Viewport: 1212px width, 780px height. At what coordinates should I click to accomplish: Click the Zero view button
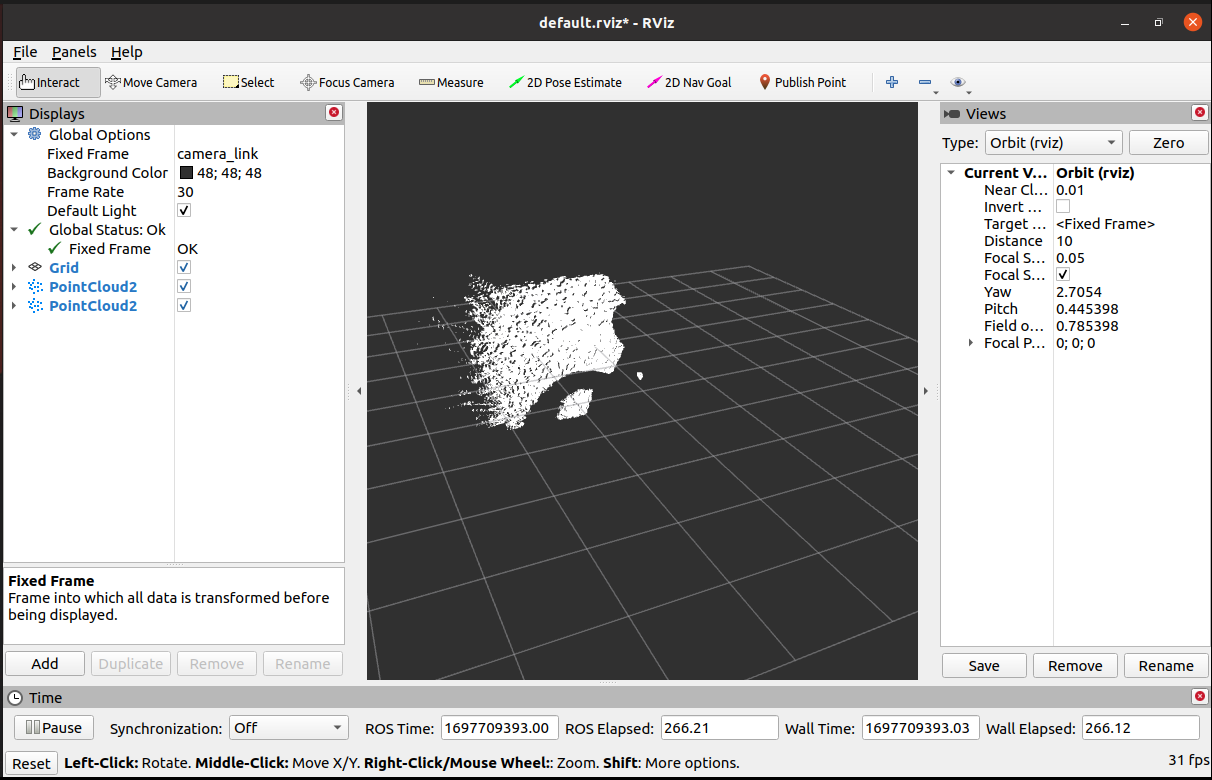[1168, 142]
